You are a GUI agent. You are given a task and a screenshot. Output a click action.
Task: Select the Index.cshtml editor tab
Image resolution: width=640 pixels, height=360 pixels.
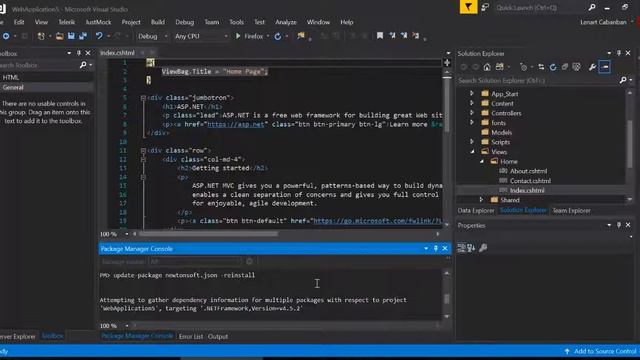point(118,53)
